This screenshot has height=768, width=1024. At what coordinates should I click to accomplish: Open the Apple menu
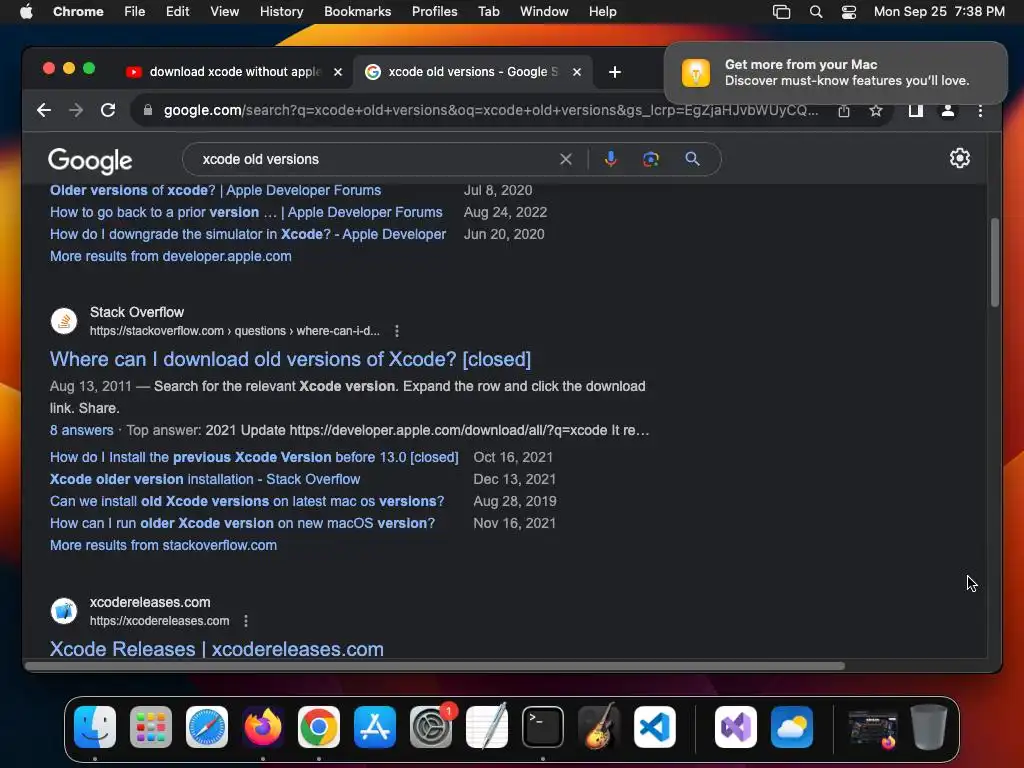(26, 11)
